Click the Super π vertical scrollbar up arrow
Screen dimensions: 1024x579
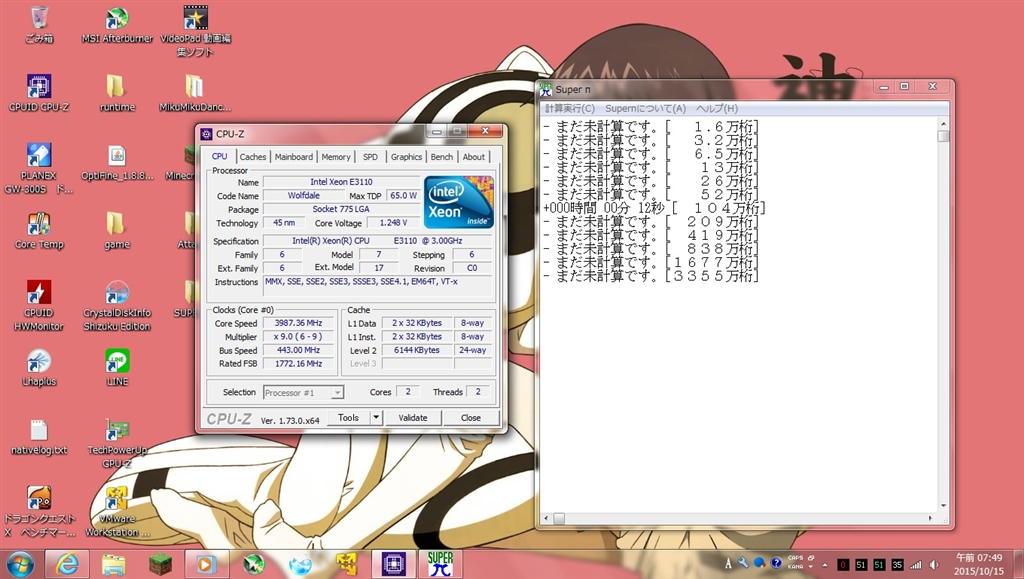coord(943,123)
